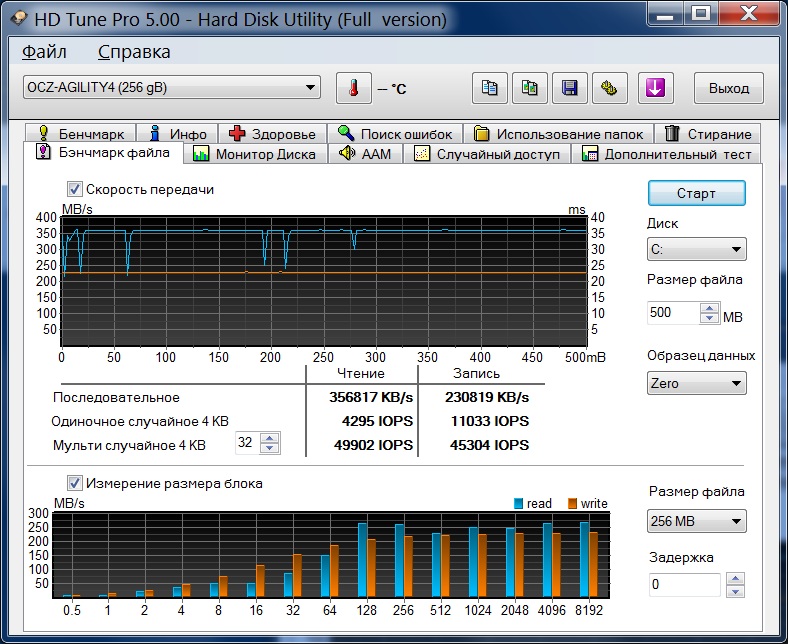
Task: Toggle the Скорость передачи checkbox
Action: (x=74, y=189)
